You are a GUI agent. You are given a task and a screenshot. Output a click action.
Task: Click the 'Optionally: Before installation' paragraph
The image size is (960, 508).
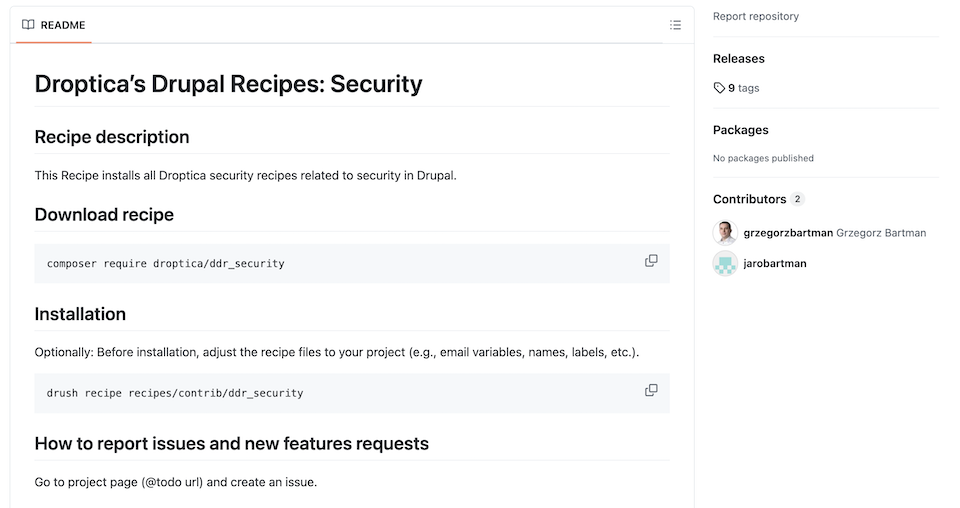tap(337, 353)
